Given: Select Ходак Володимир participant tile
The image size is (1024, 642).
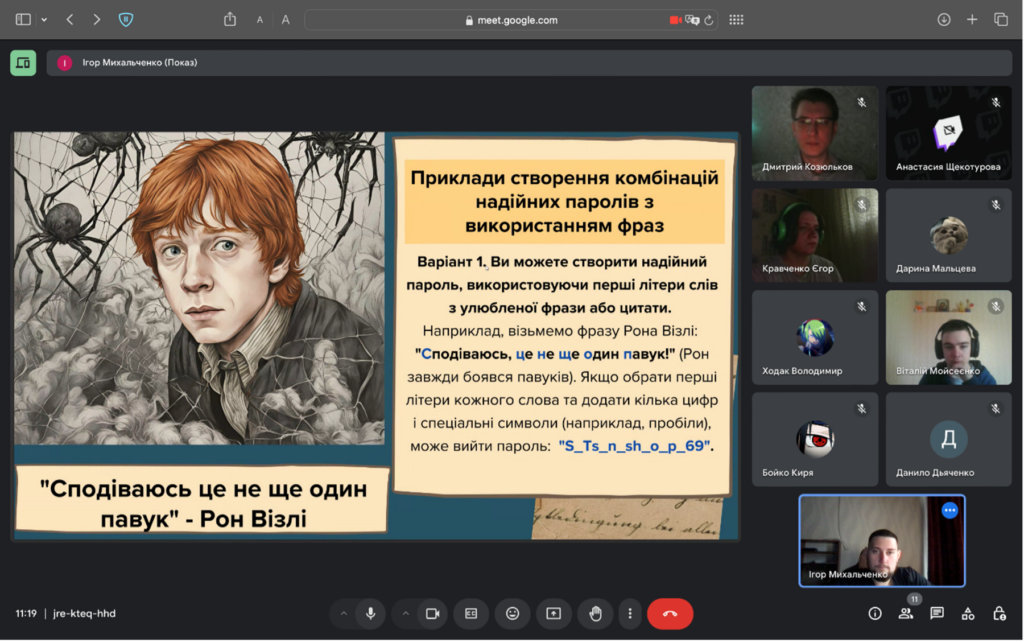Looking at the screenshot, I should point(814,337).
